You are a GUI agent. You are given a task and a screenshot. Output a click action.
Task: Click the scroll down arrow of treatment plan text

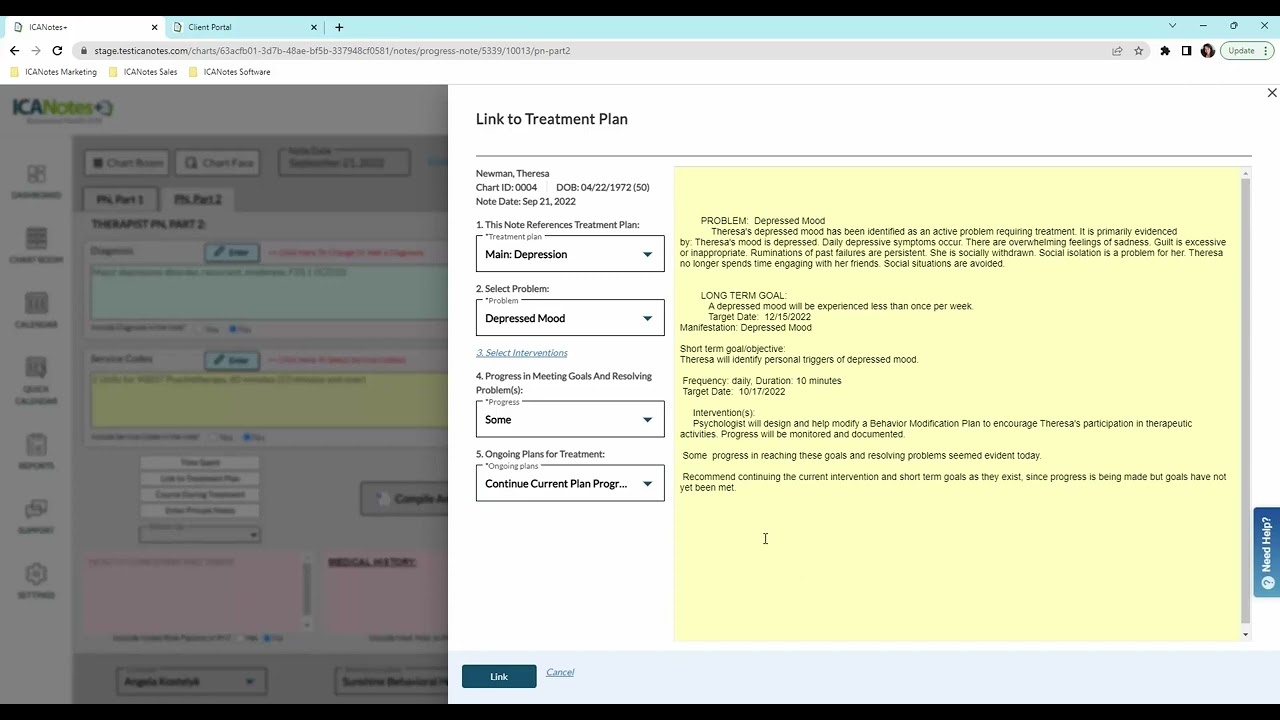pos(1245,634)
